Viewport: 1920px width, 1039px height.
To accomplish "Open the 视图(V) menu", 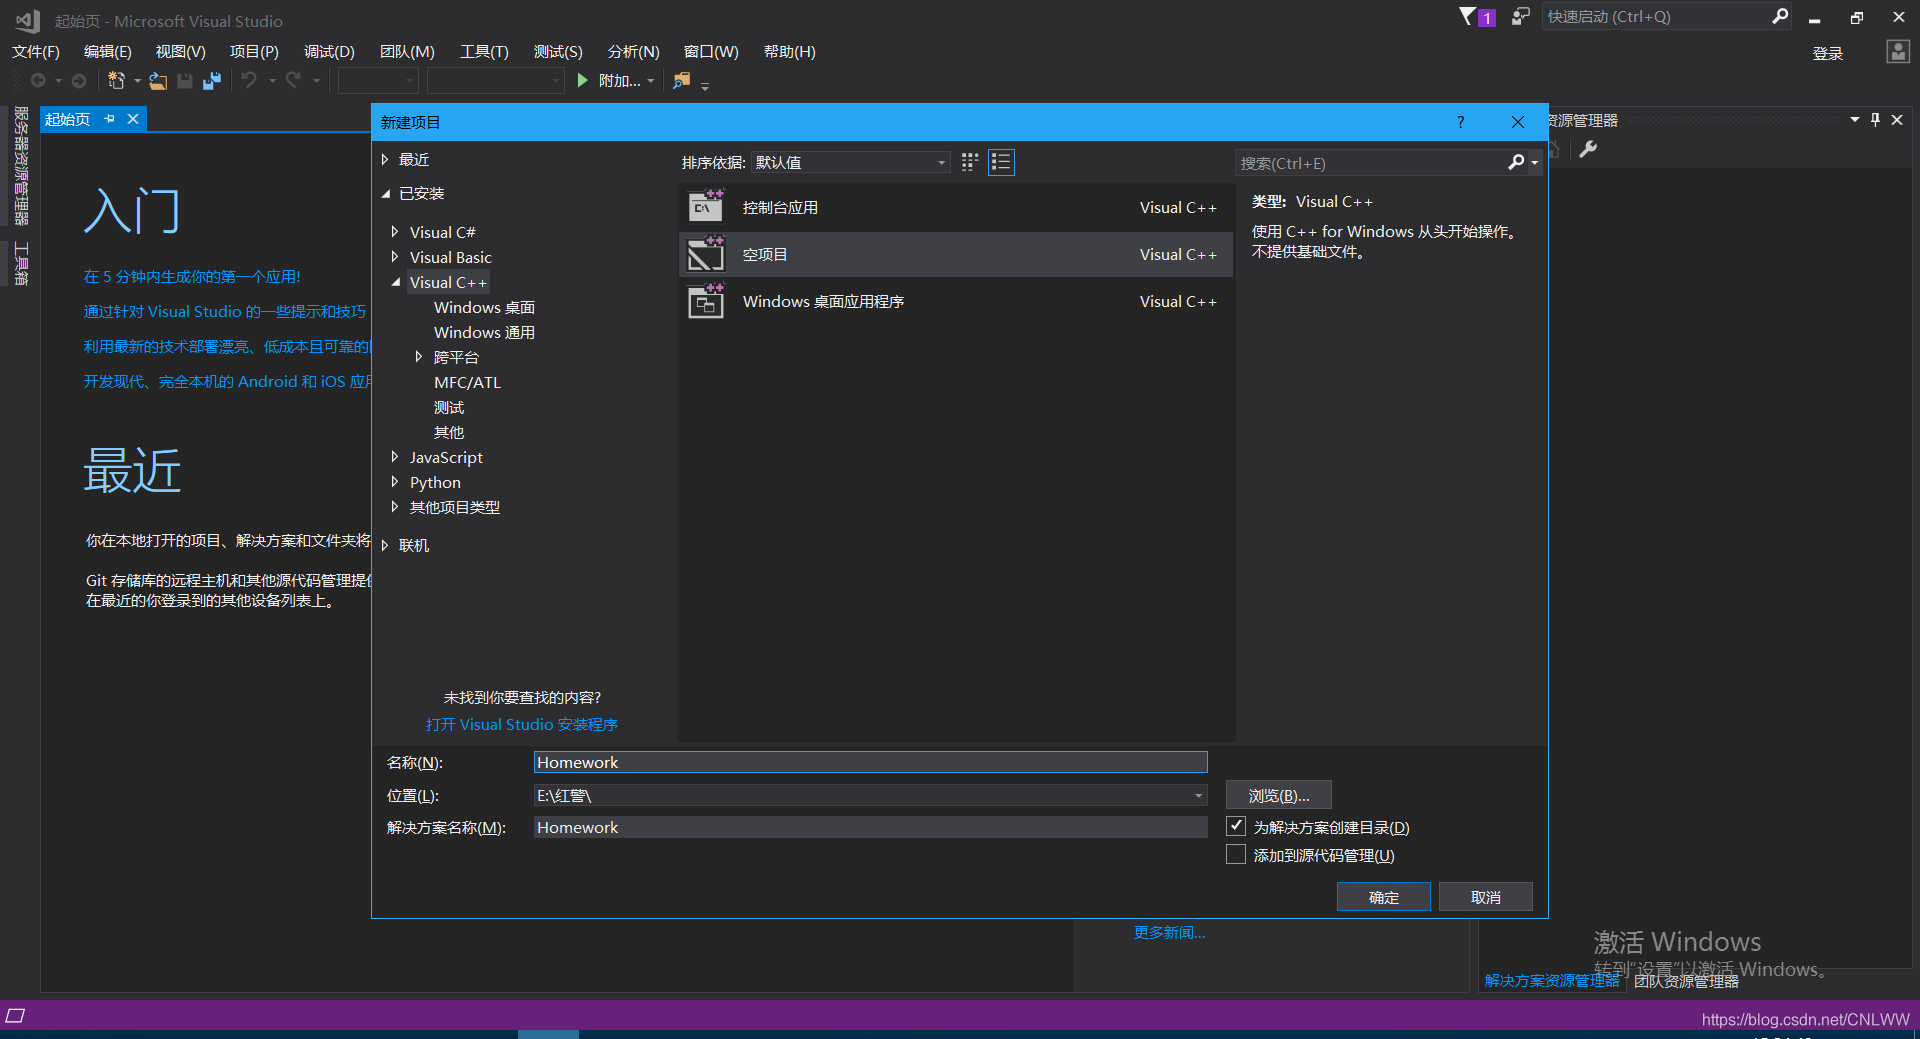I will pyautogui.click(x=181, y=52).
